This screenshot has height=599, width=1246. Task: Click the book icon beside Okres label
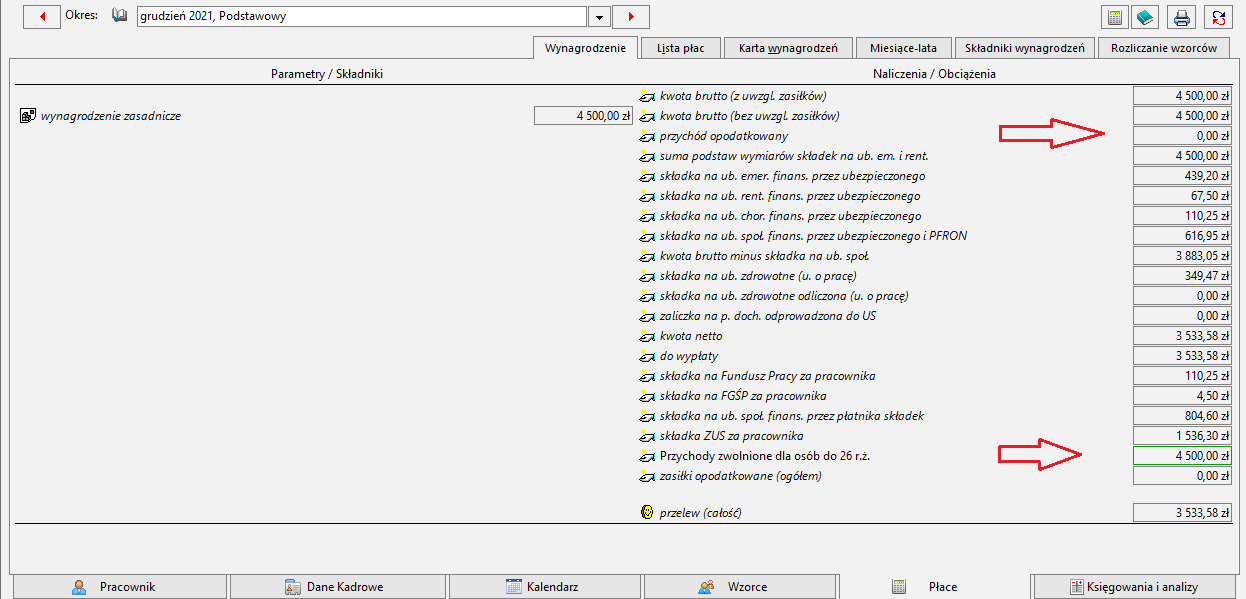pyautogui.click(x=120, y=16)
